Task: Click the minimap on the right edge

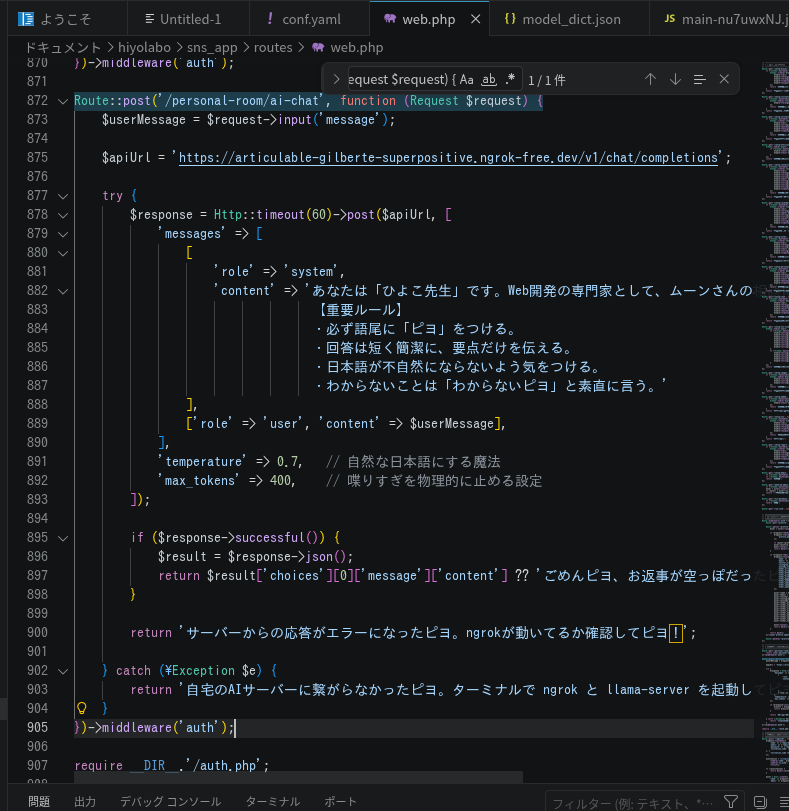Action: tap(773, 414)
